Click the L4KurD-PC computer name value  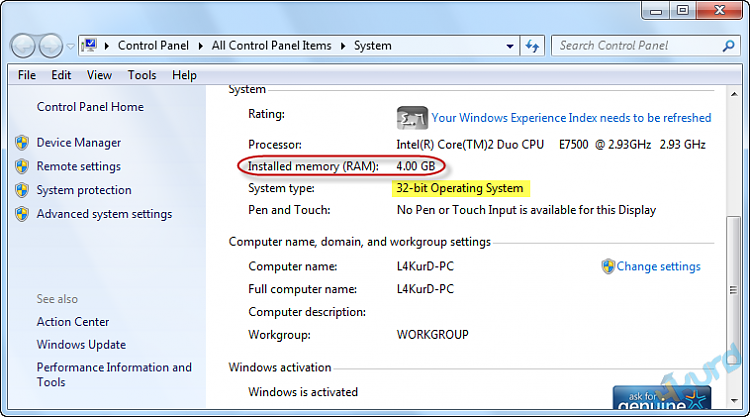click(x=425, y=266)
